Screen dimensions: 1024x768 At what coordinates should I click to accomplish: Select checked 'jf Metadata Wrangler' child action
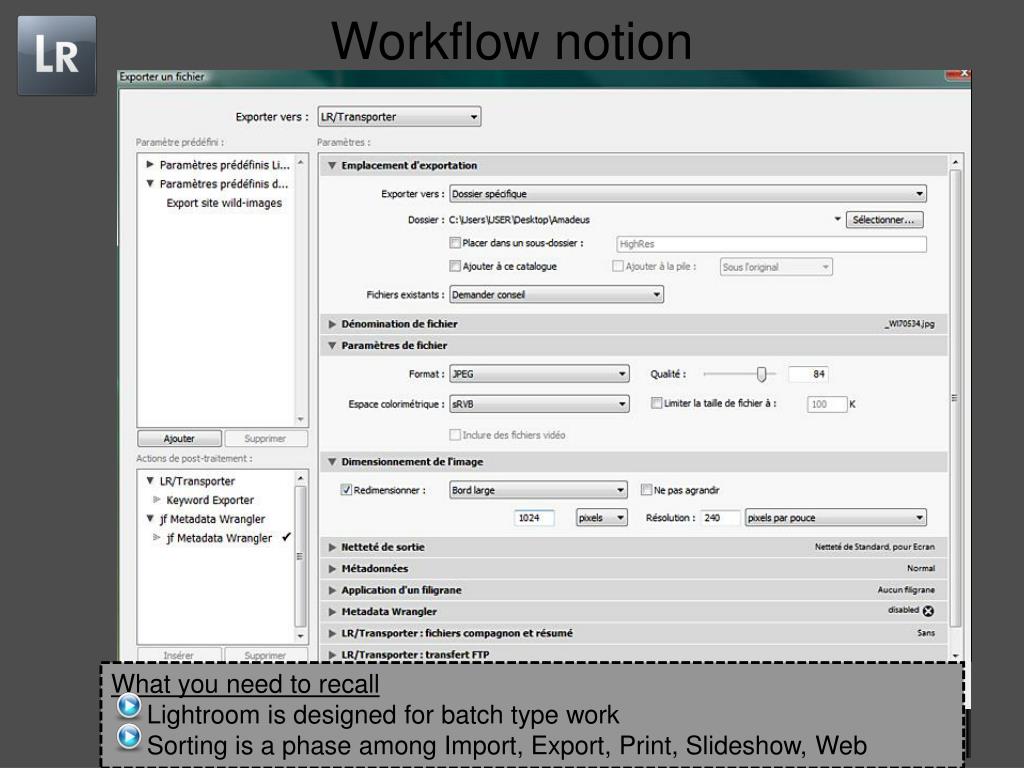point(219,538)
